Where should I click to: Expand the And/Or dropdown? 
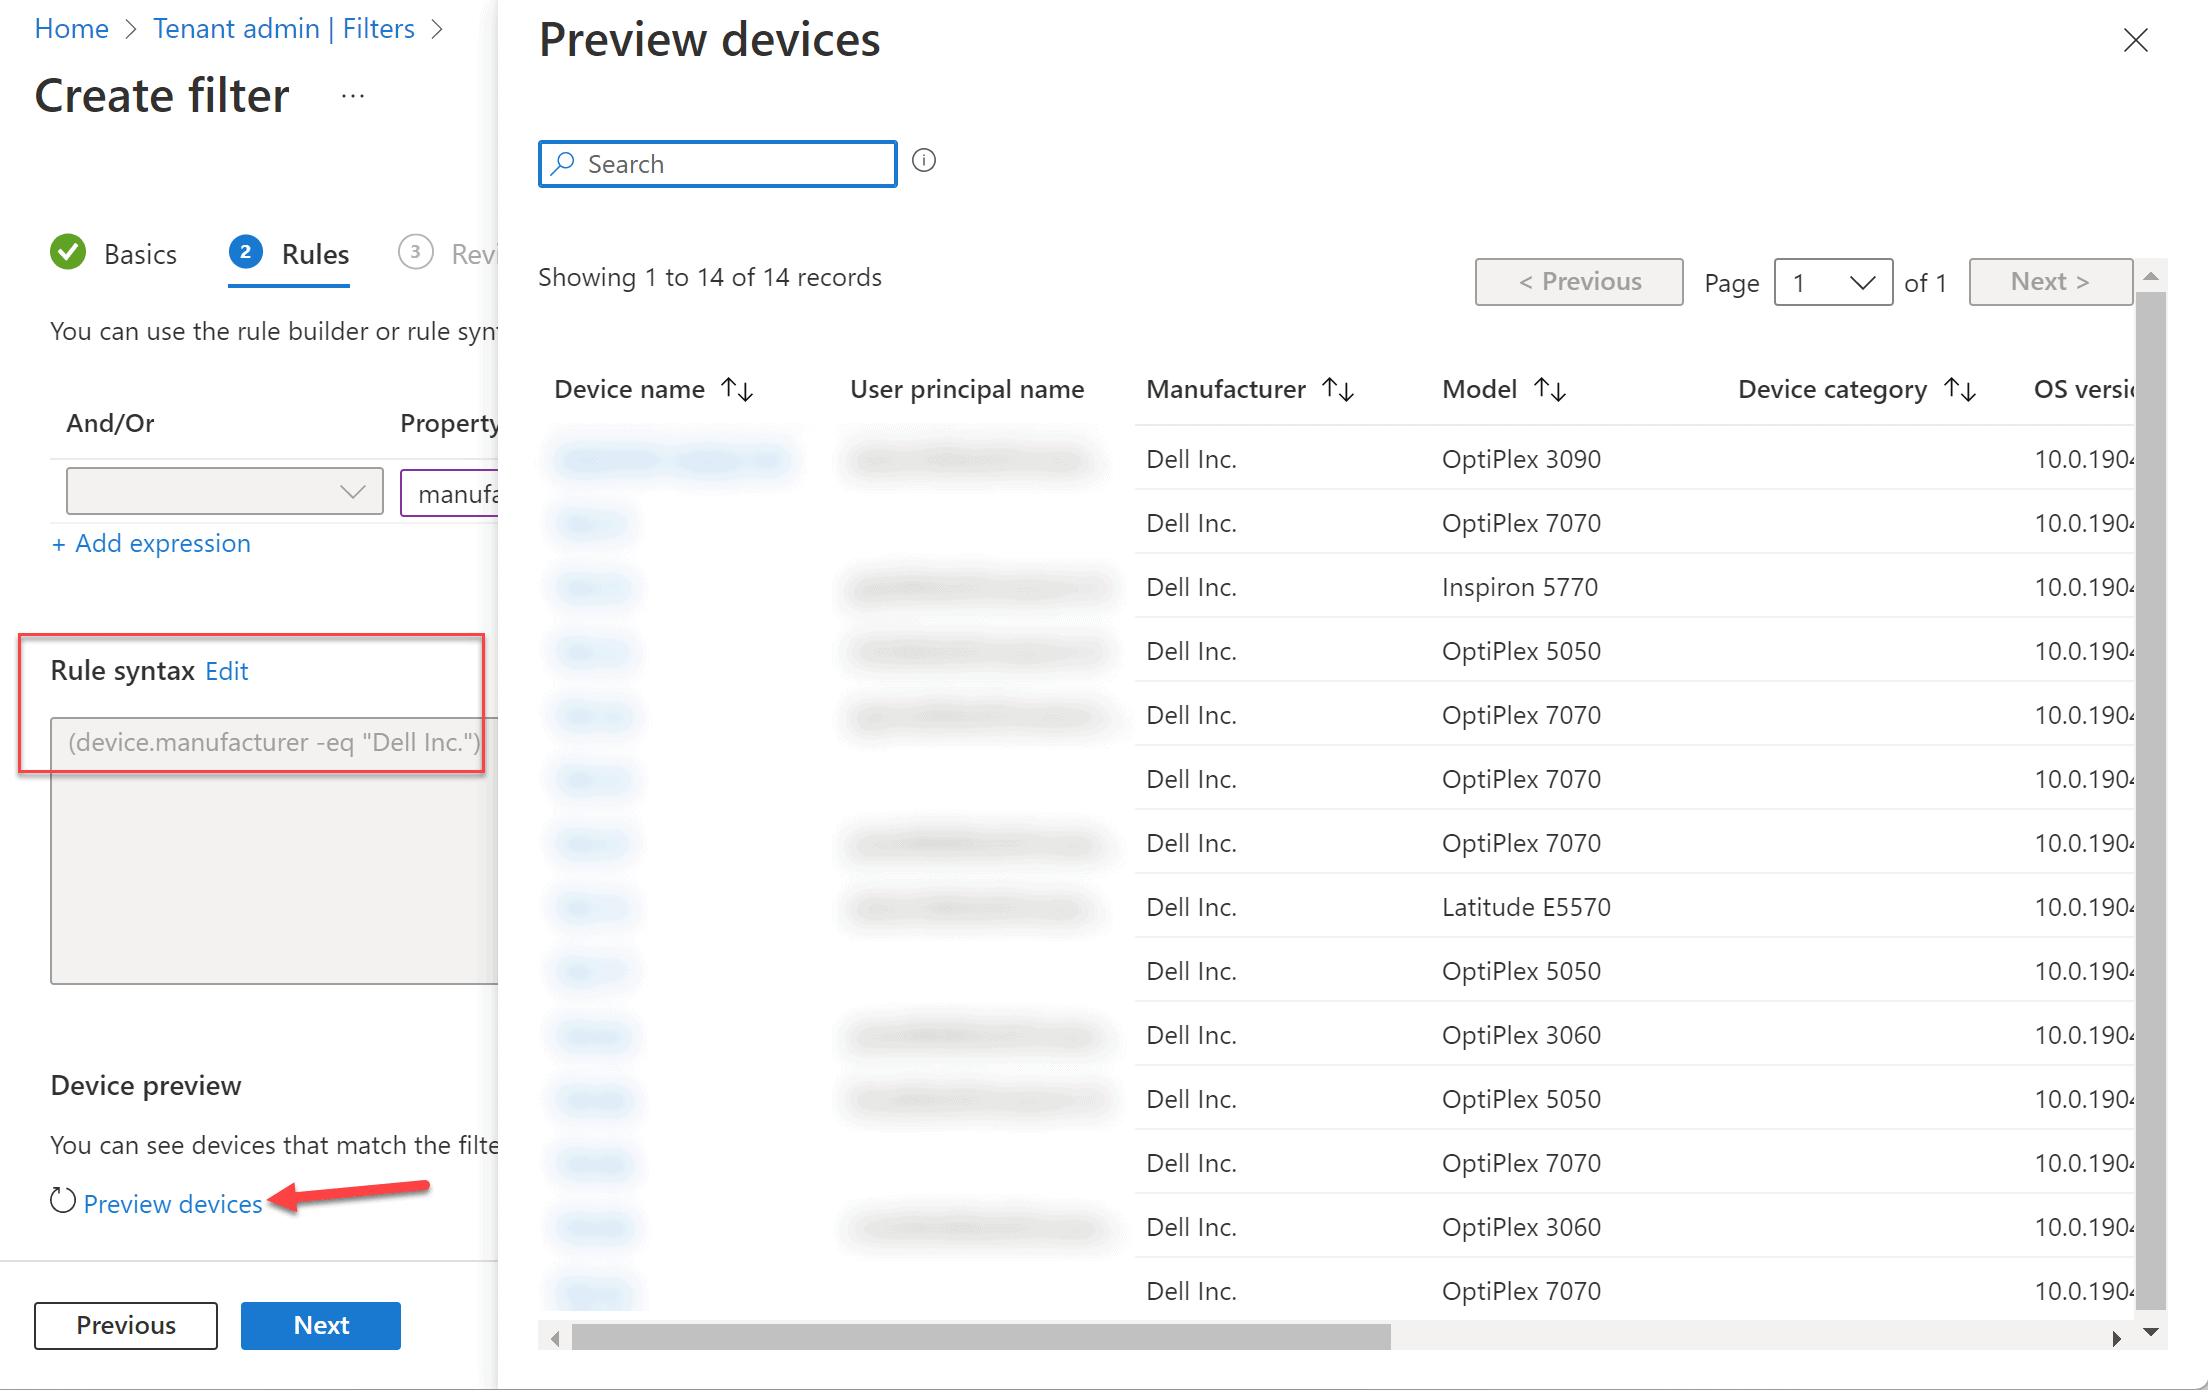(224, 491)
